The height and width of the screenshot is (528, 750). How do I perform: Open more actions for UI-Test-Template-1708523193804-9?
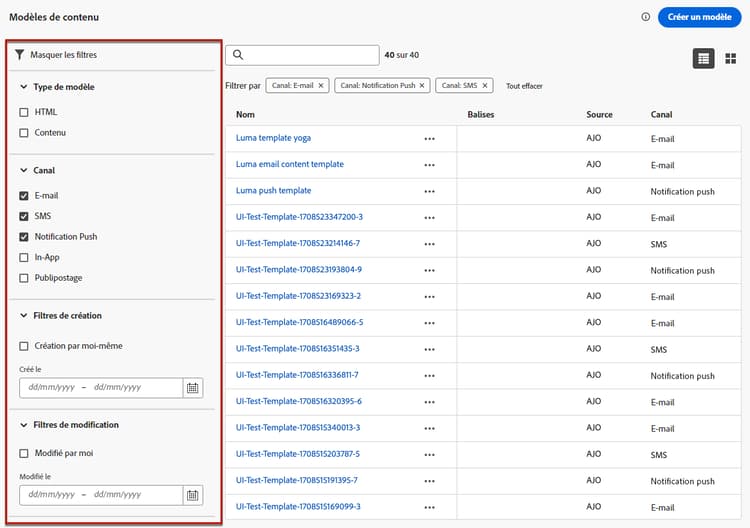430,270
